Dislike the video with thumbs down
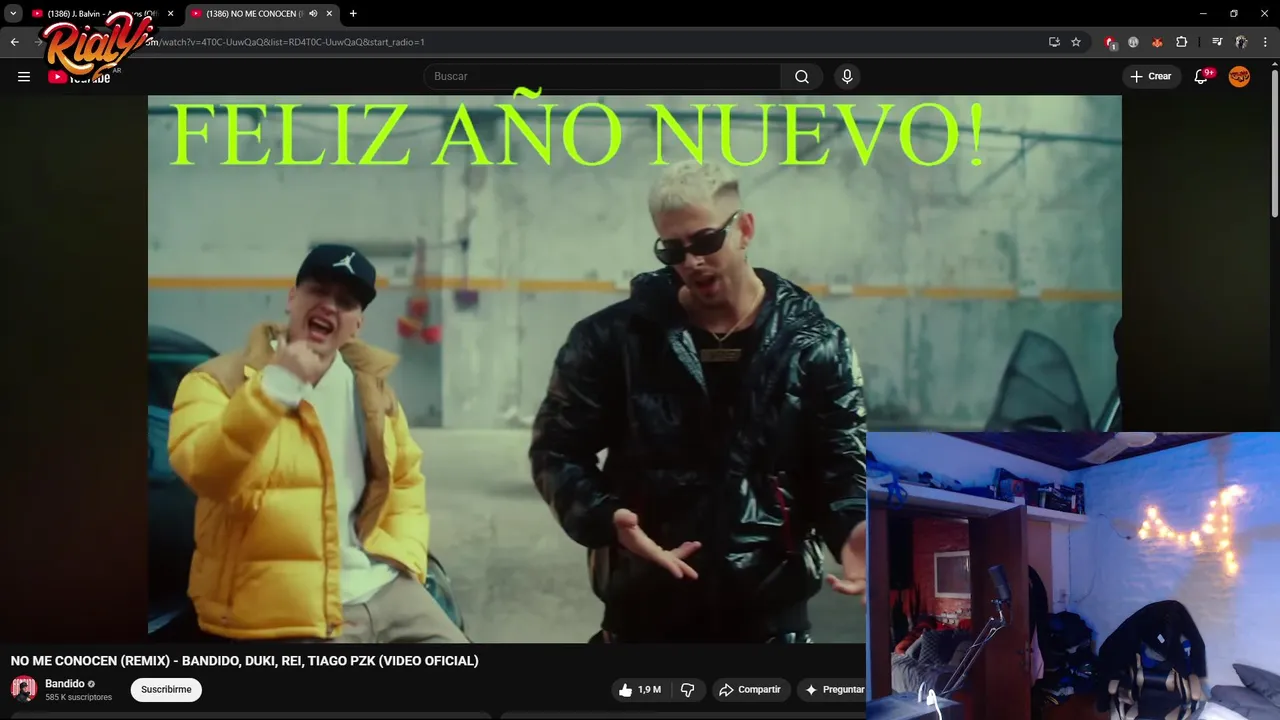This screenshot has width=1280, height=720. (x=687, y=690)
